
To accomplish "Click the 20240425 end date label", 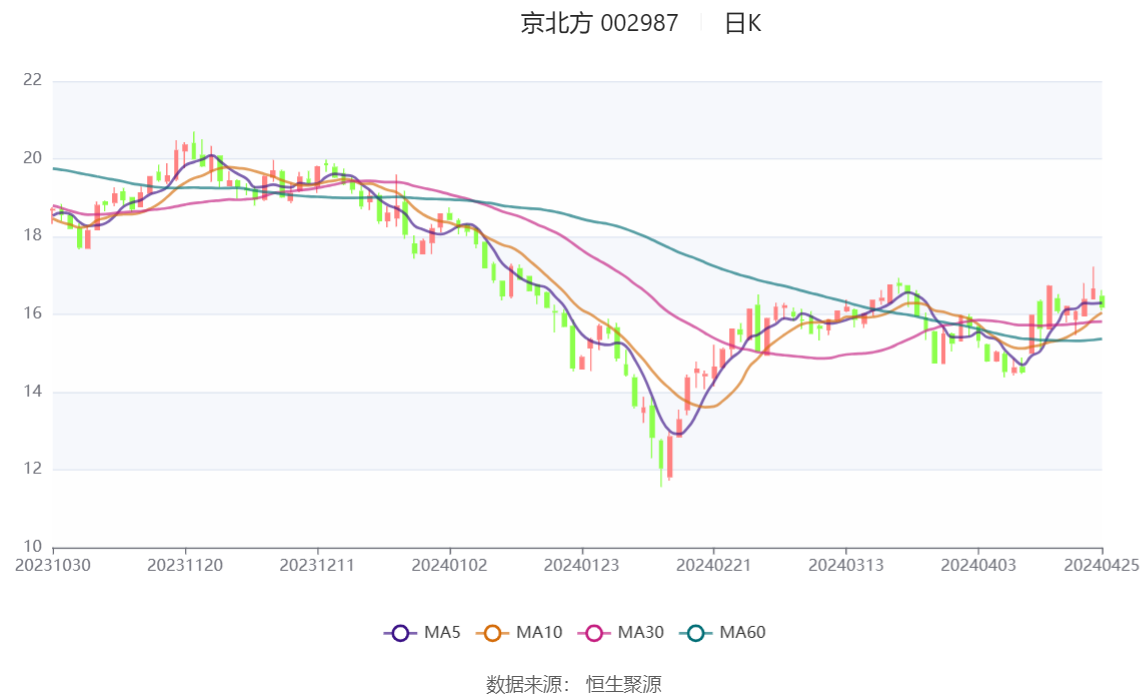I will [x=1102, y=565].
